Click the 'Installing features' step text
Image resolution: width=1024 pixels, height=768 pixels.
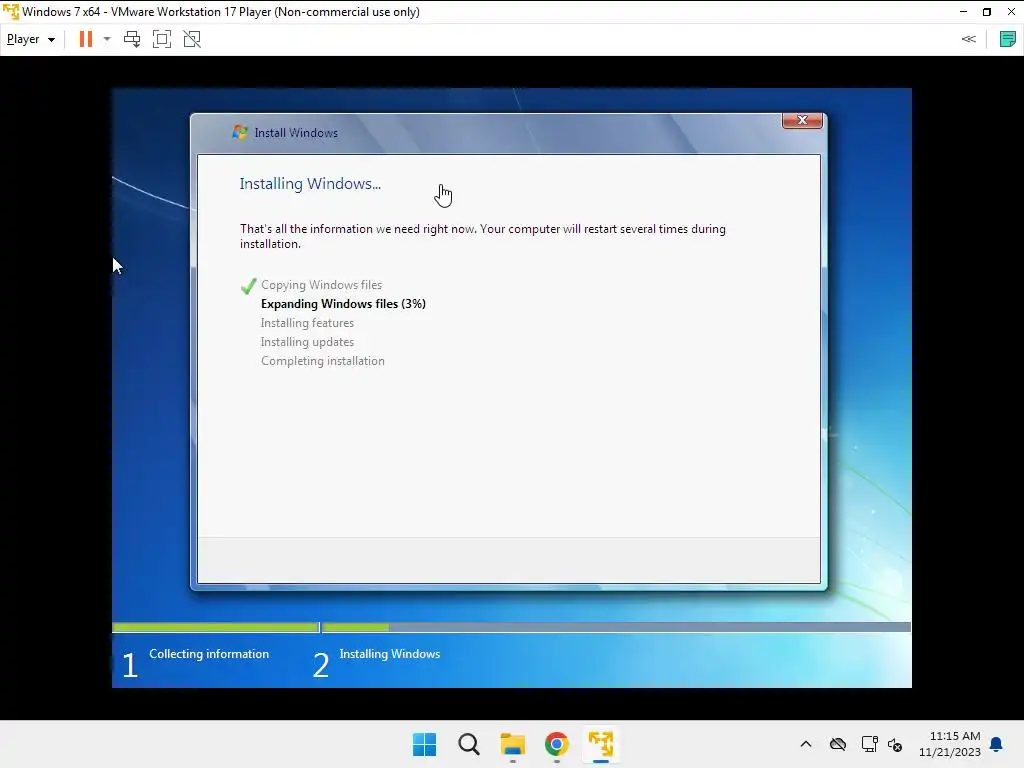pyautogui.click(x=307, y=323)
